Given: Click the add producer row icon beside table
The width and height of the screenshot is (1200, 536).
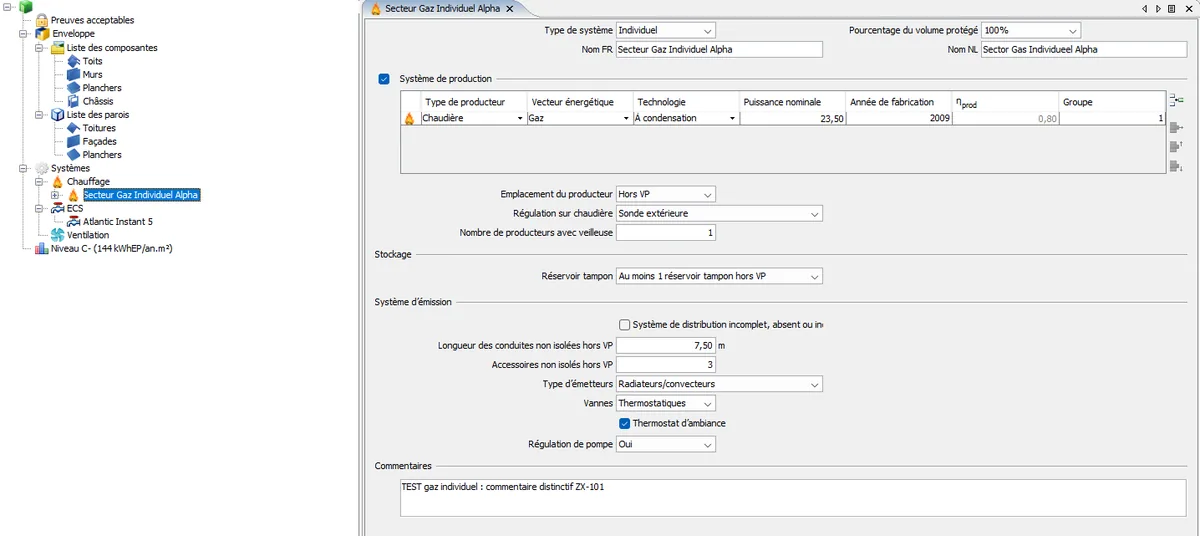Looking at the screenshot, I should 1176,99.
